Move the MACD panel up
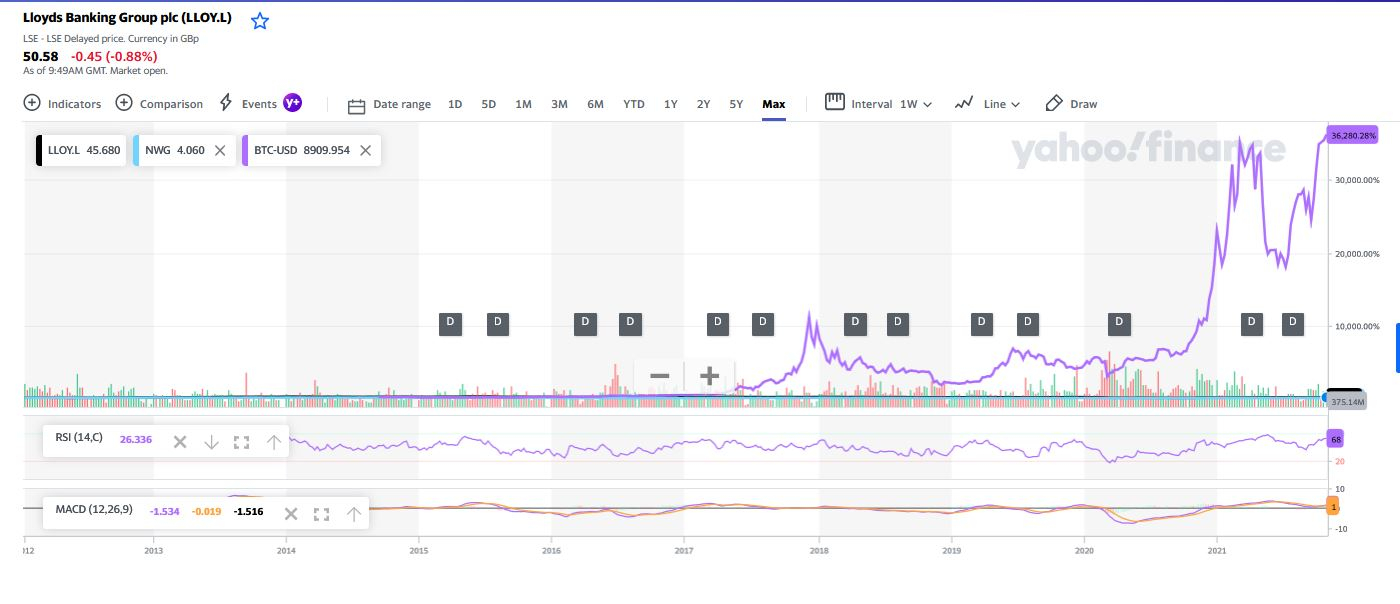The width and height of the screenshot is (1400, 604). click(353, 513)
